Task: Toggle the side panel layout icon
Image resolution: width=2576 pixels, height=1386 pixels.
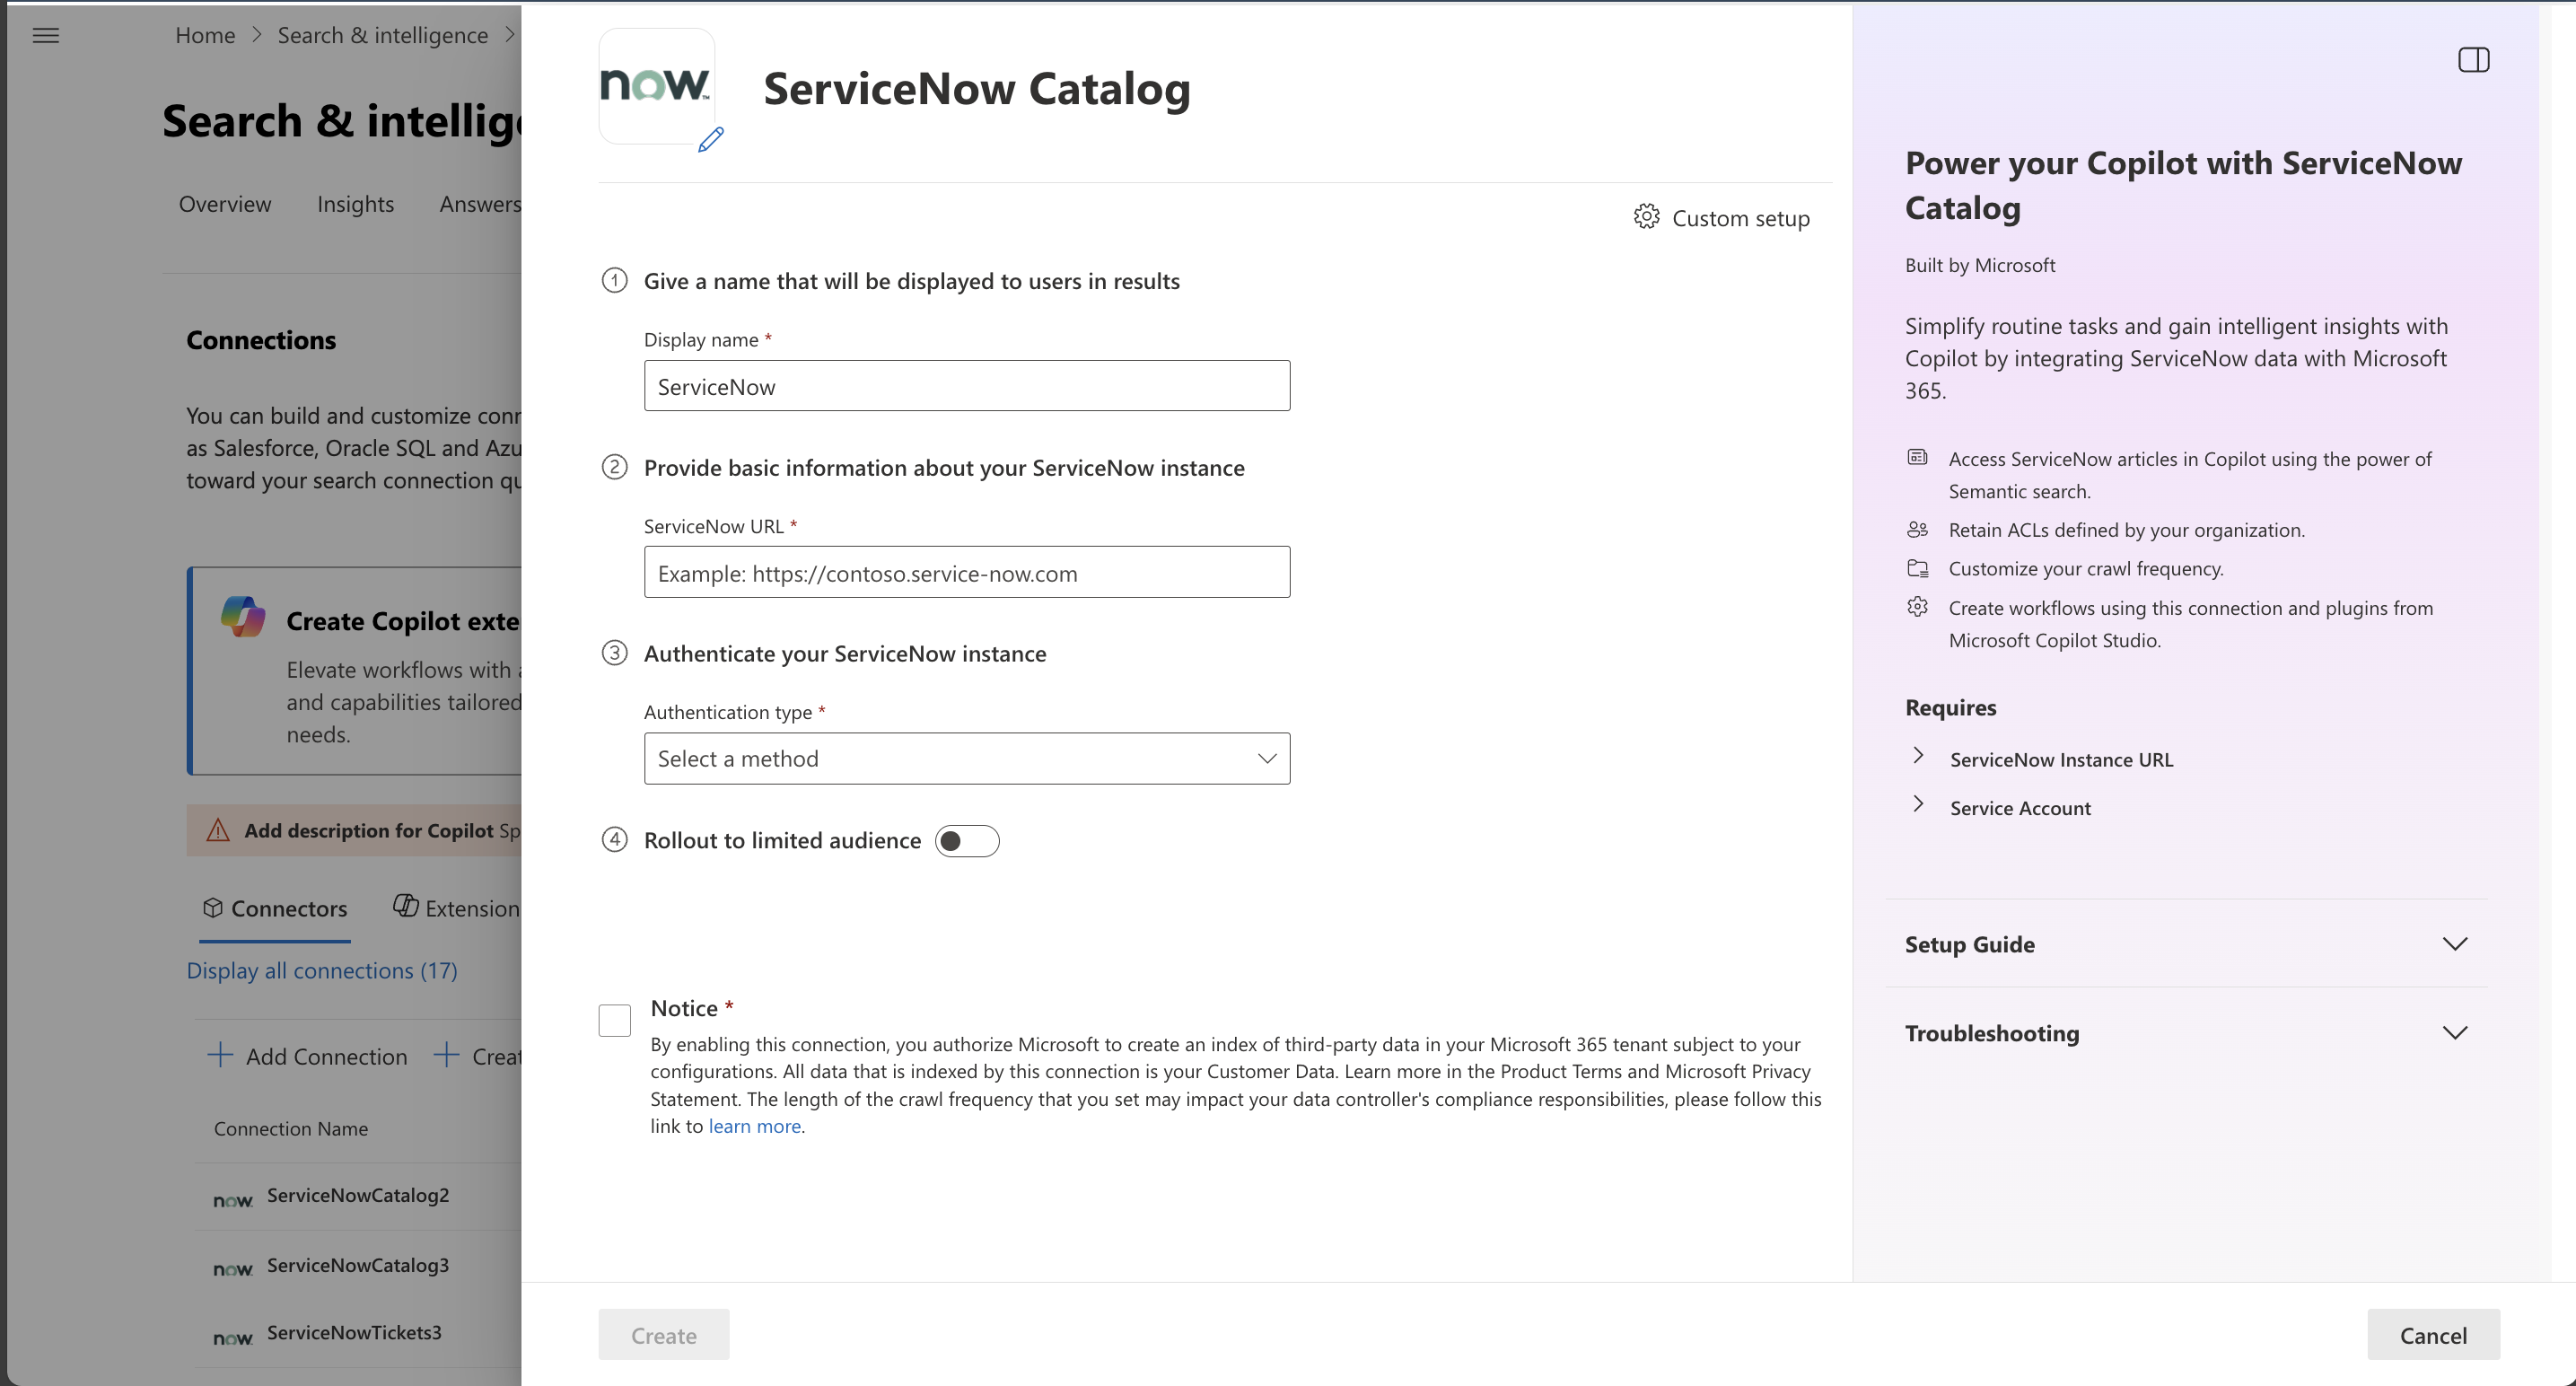Action: (x=2473, y=60)
